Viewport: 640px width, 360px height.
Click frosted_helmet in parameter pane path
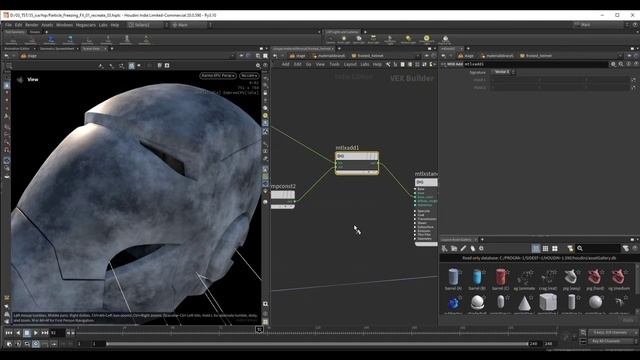click(x=536, y=56)
